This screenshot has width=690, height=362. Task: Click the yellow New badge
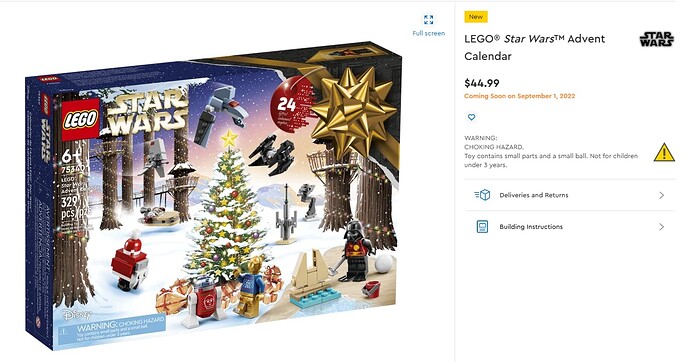coord(476,17)
